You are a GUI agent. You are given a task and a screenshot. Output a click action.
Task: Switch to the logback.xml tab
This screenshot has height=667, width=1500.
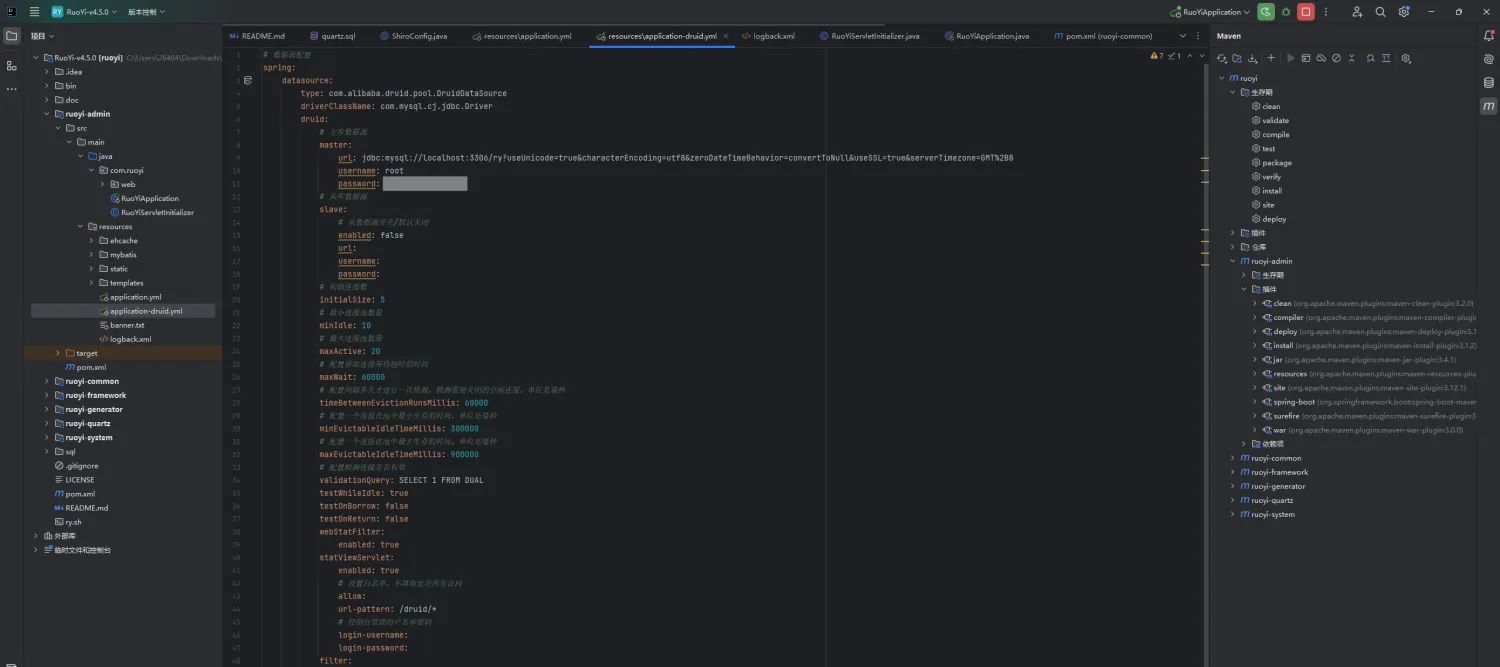(x=768, y=36)
